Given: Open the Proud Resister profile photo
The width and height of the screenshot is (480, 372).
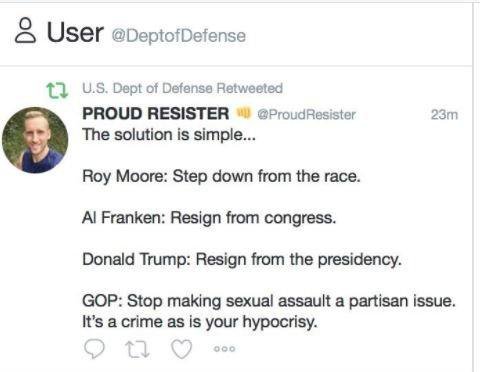Looking at the screenshot, I should click(x=35, y=140).
